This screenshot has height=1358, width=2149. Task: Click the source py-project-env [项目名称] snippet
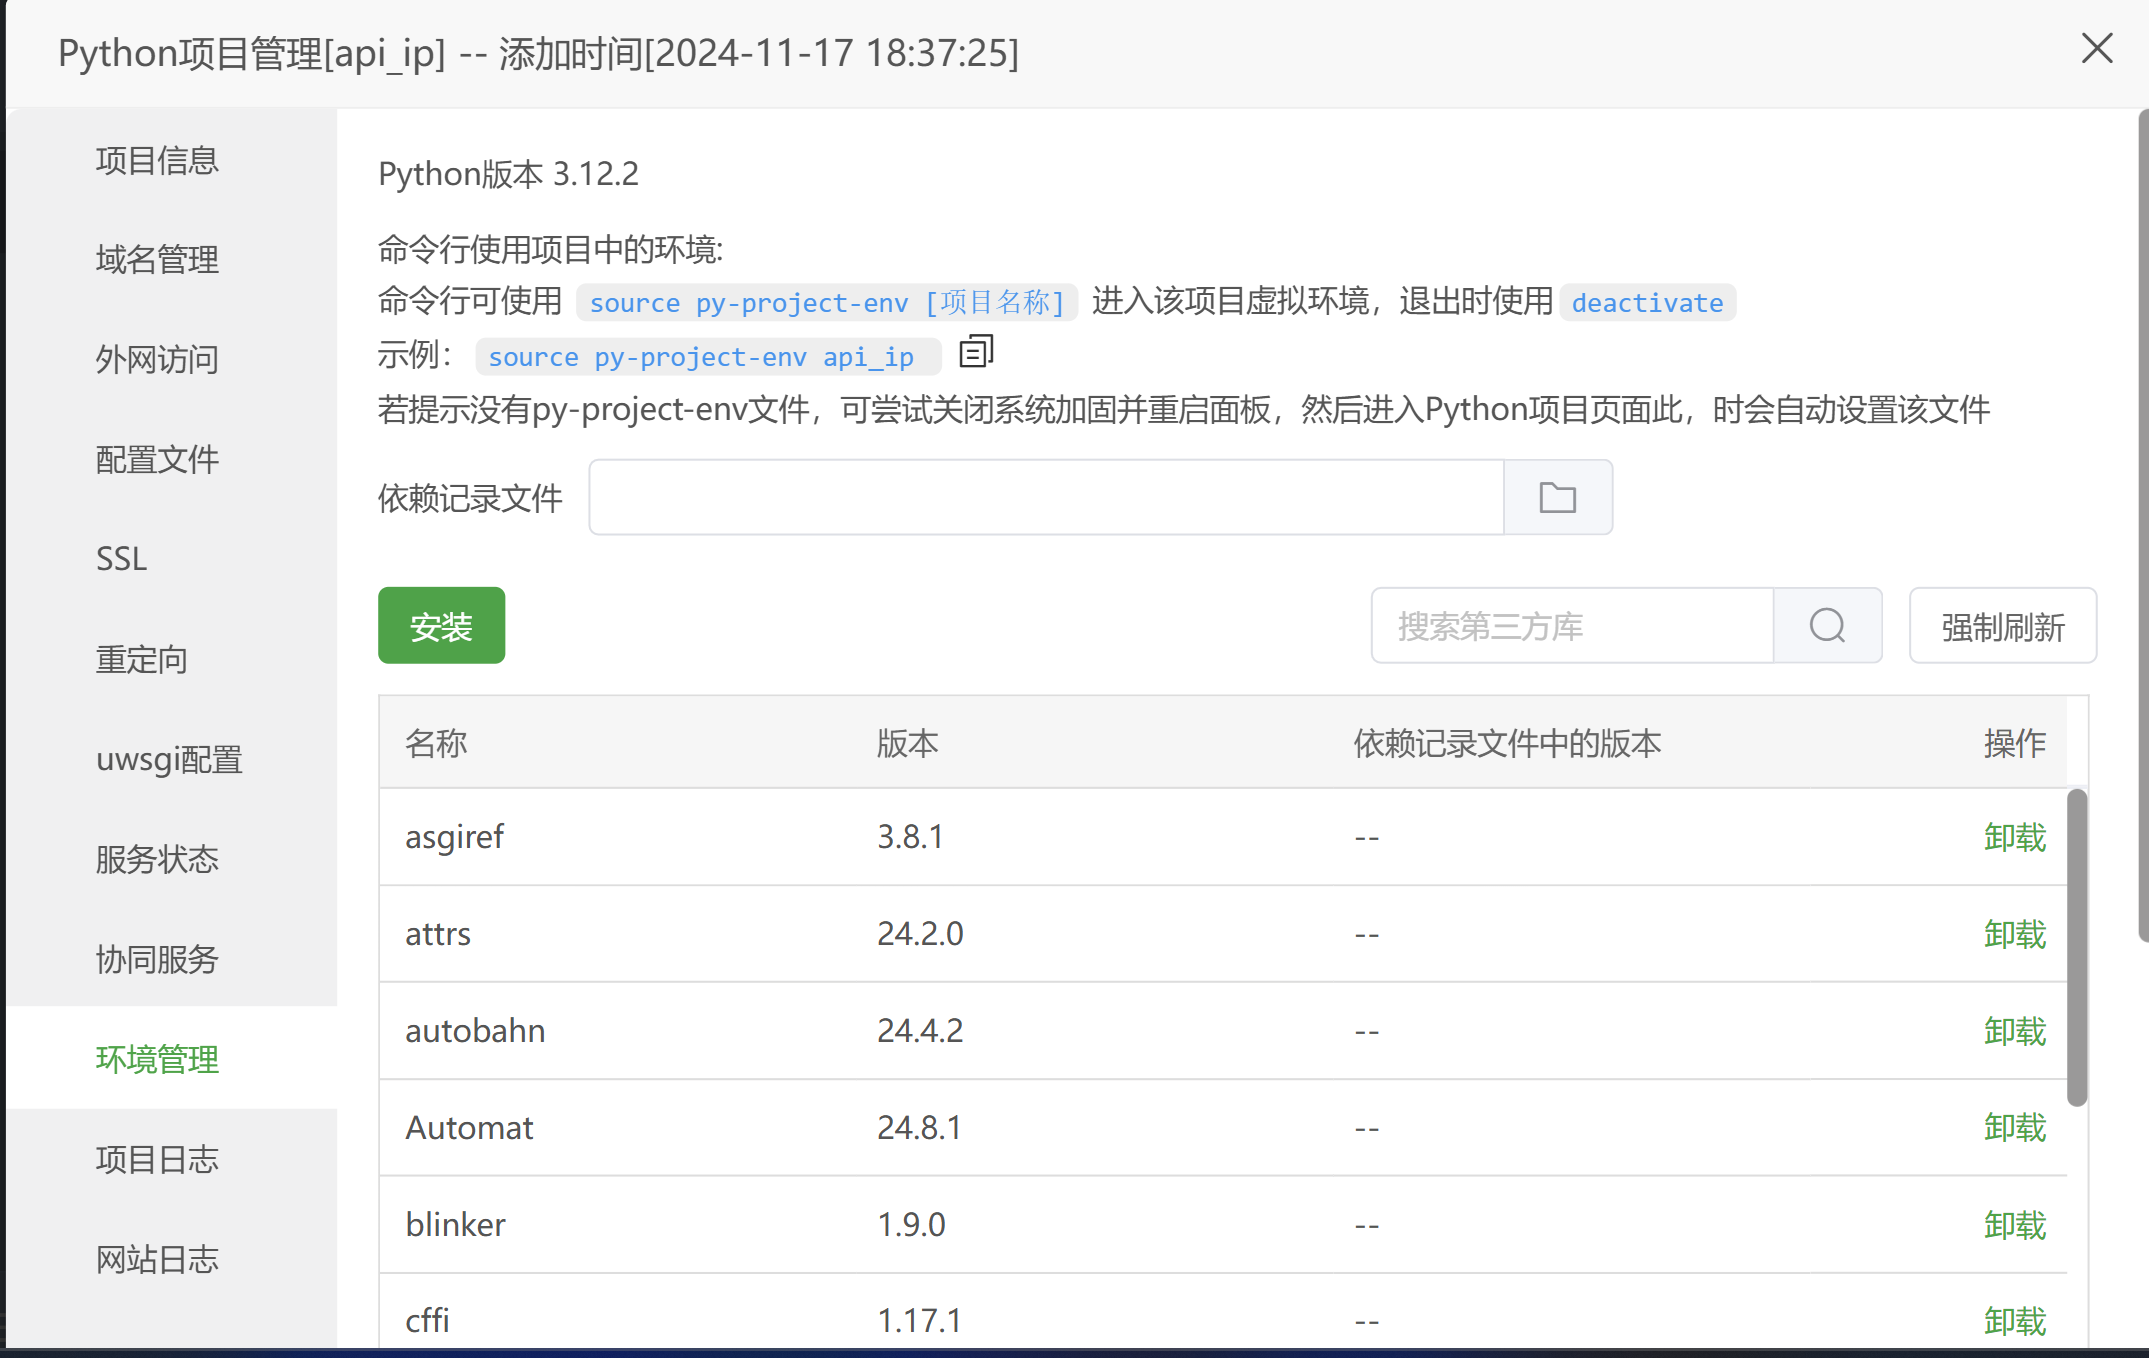point(827,303)
